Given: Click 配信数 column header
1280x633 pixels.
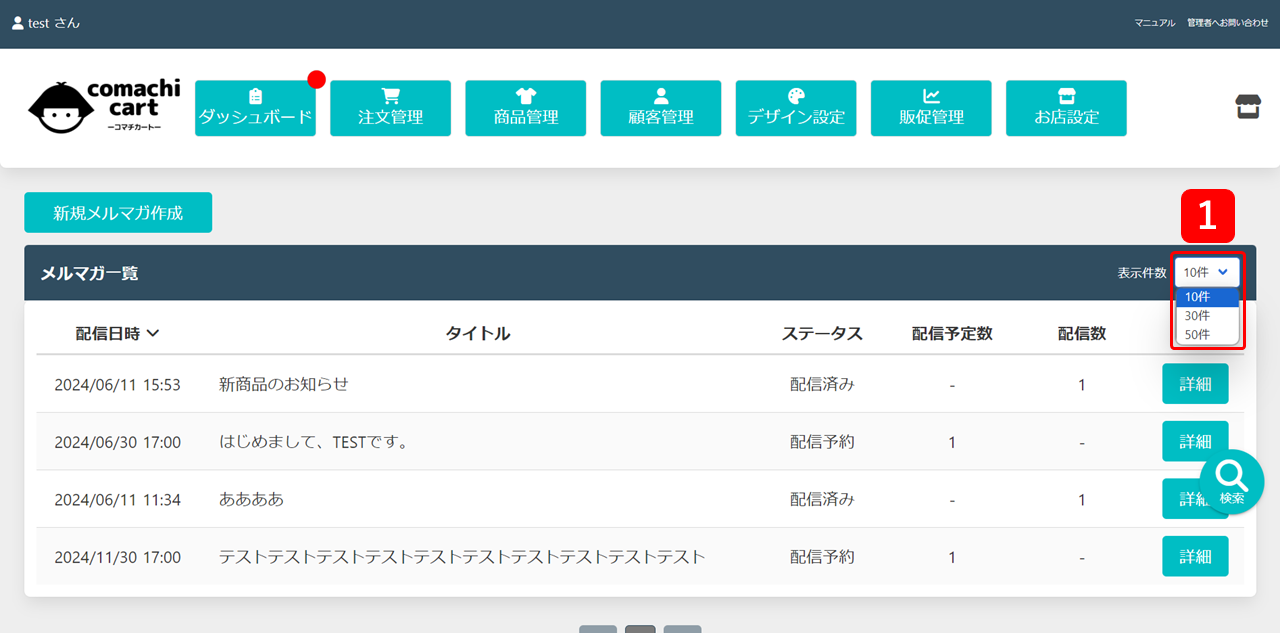Looking at the screenshot, I should (1082, 333).
